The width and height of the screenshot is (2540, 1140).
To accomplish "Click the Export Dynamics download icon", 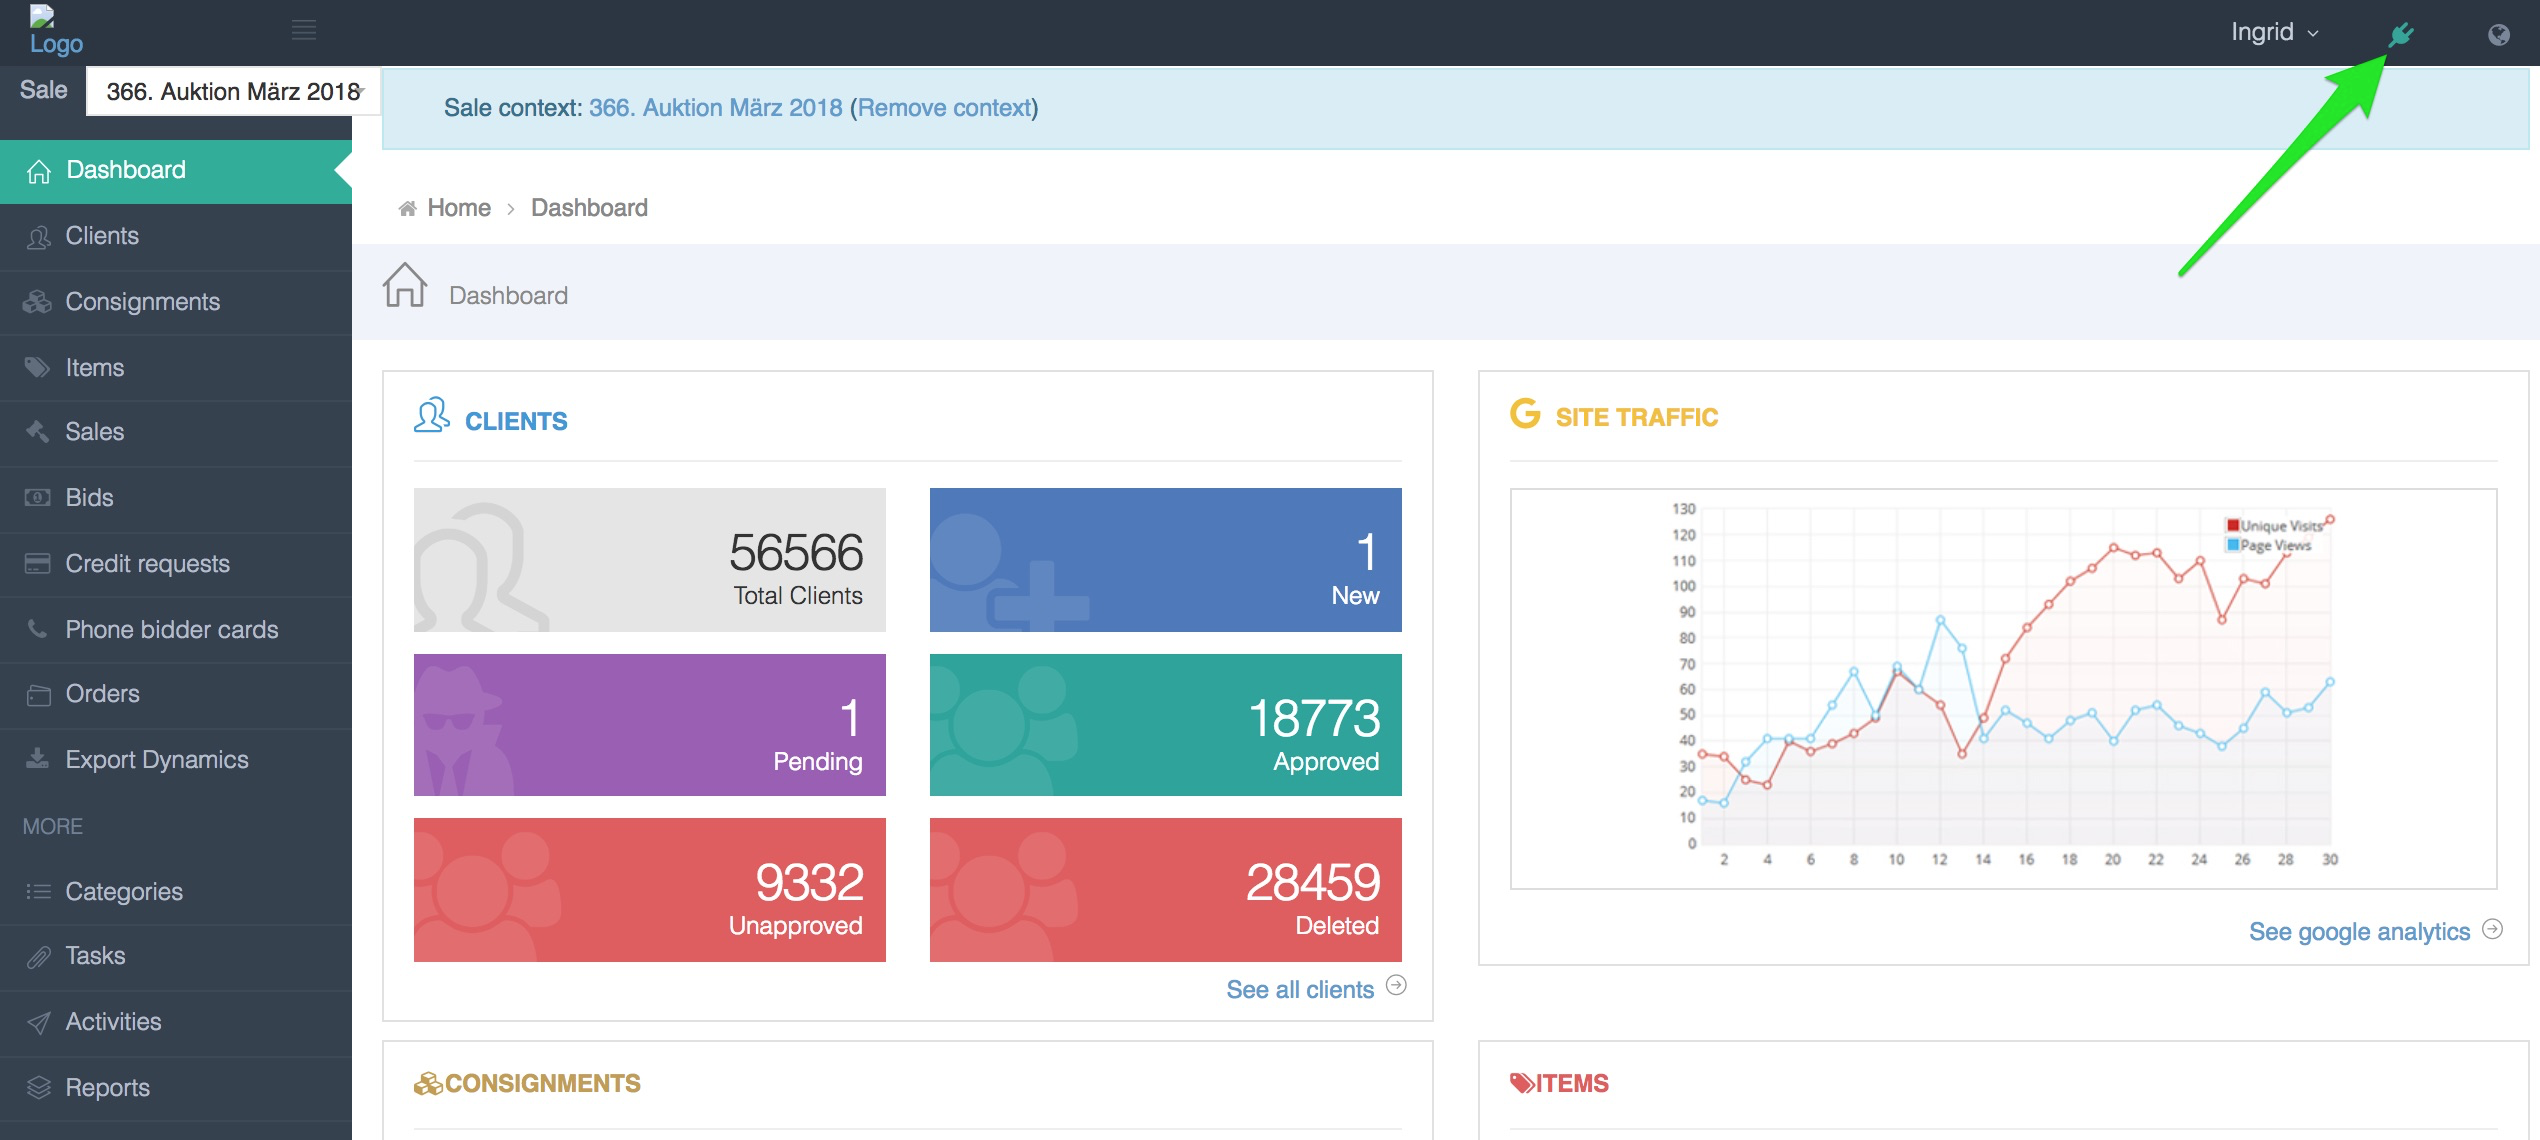I will coord(38,759).
